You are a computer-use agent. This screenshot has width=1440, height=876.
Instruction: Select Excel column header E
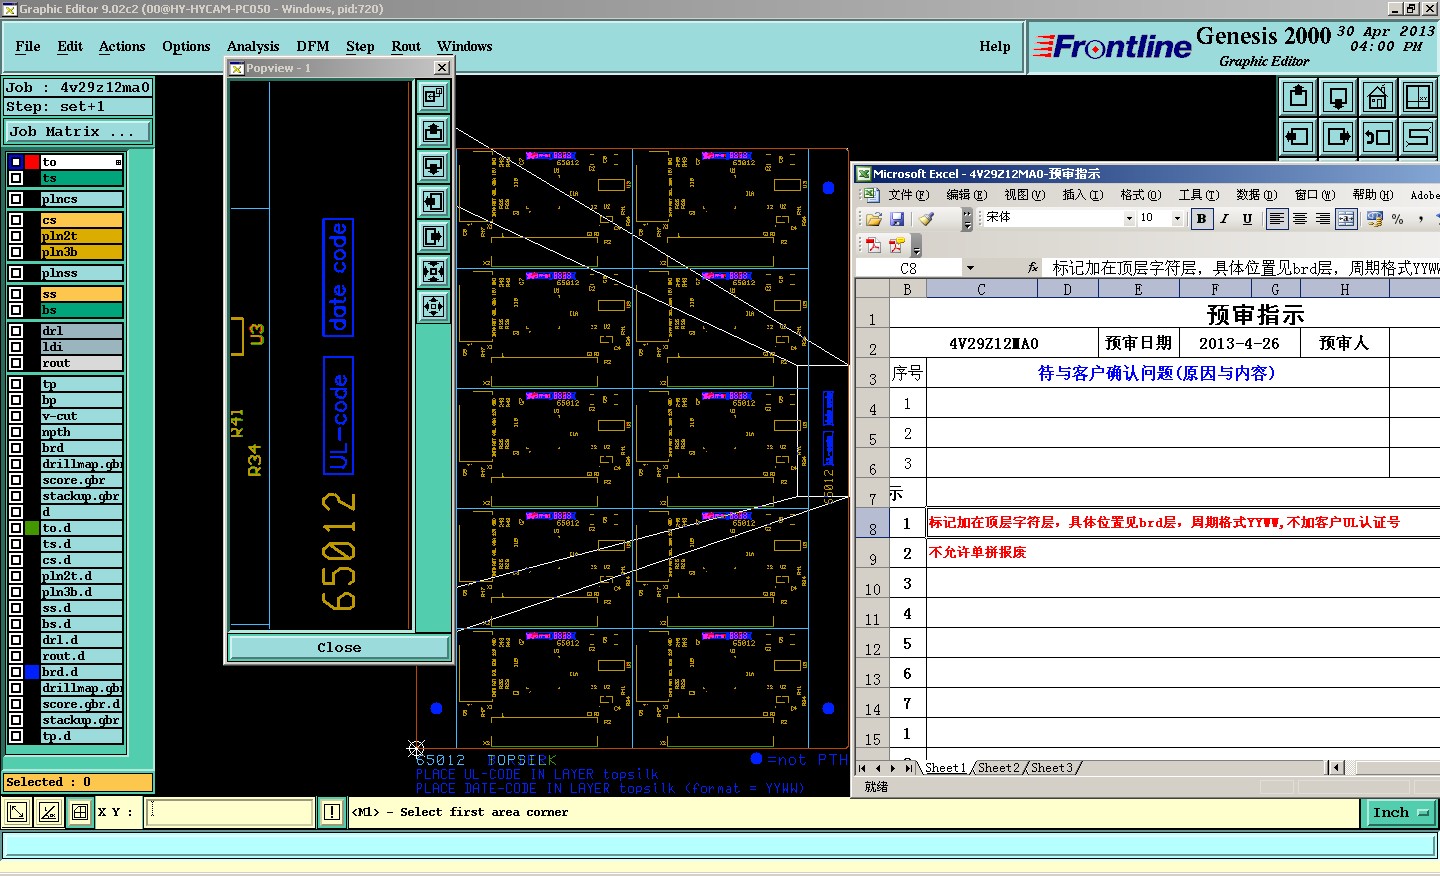tap(1138, 289)
